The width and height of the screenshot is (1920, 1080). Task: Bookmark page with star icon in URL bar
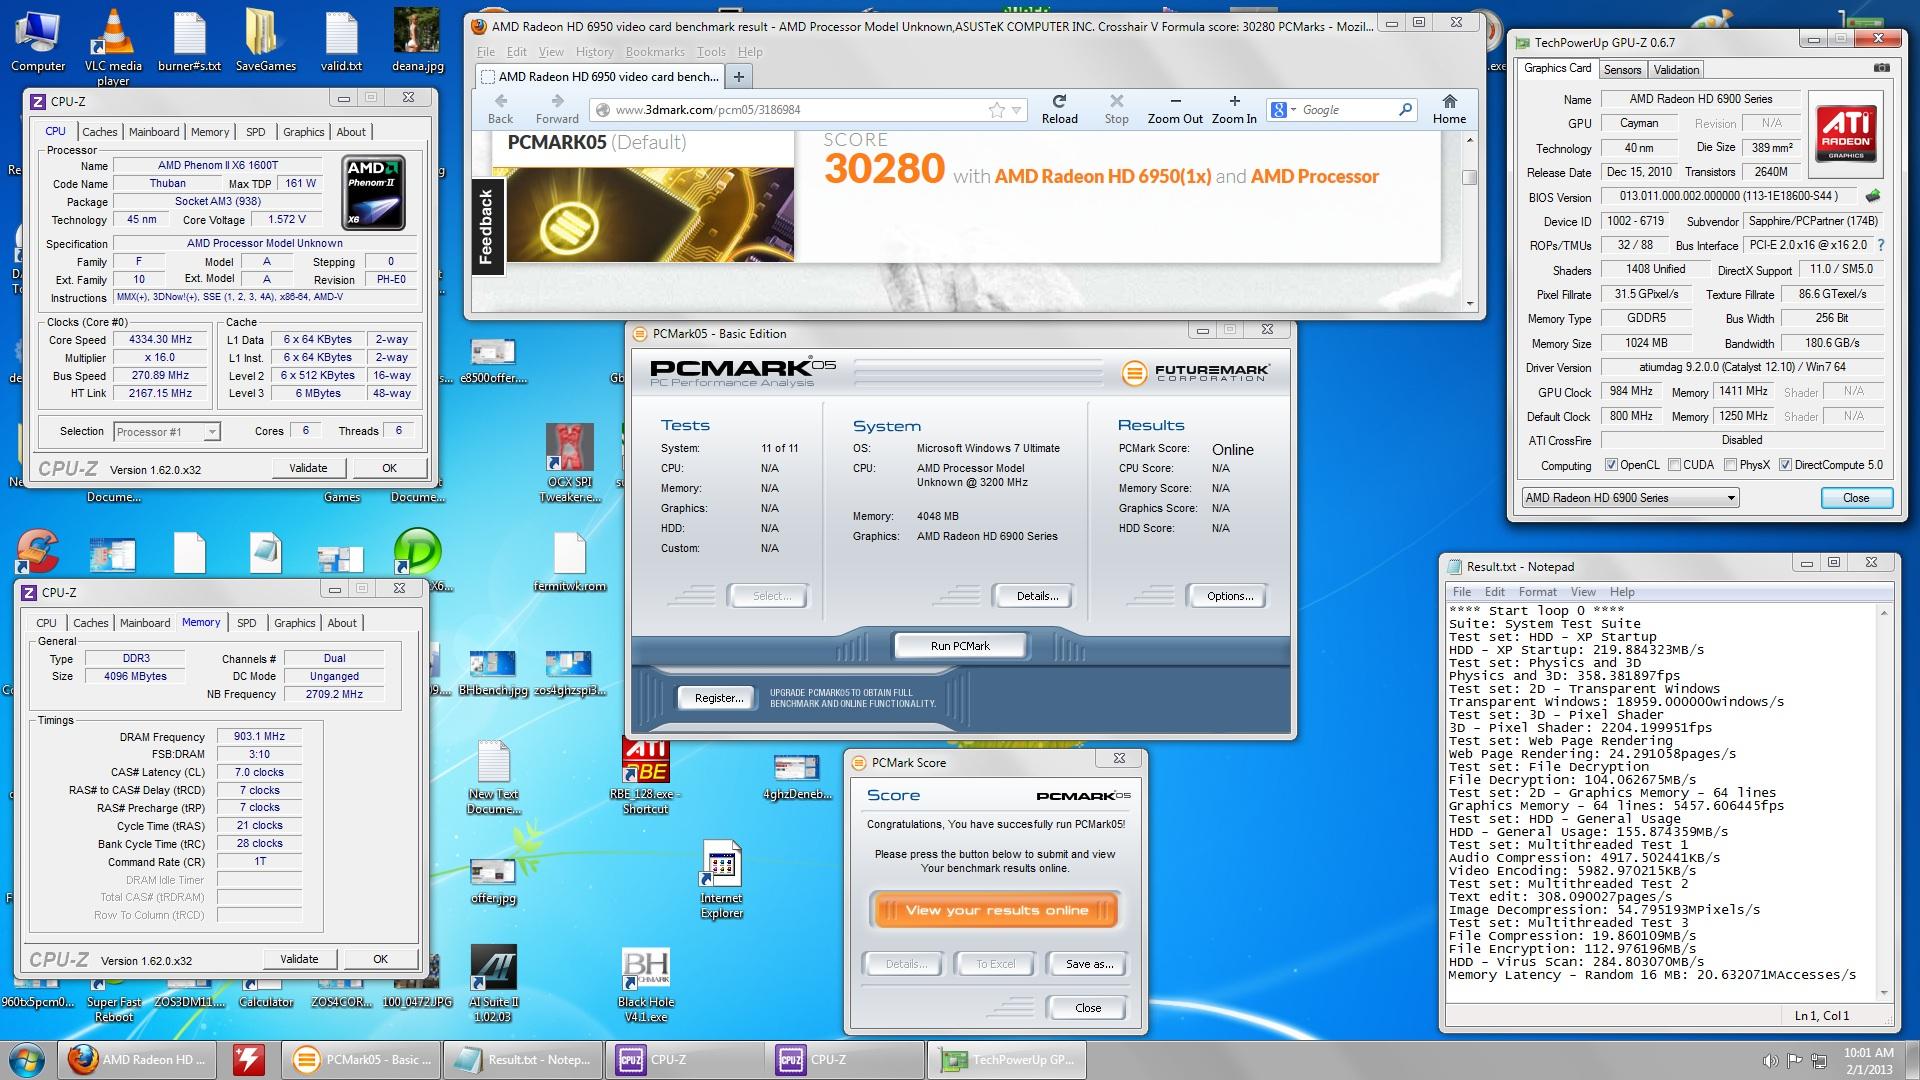tap(997, 110)
